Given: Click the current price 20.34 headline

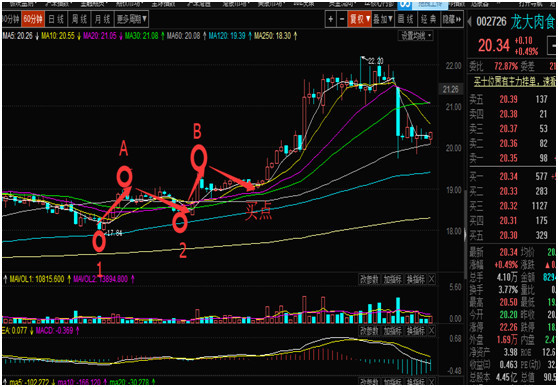Looking at the screenshot, I should pos(494,46).
